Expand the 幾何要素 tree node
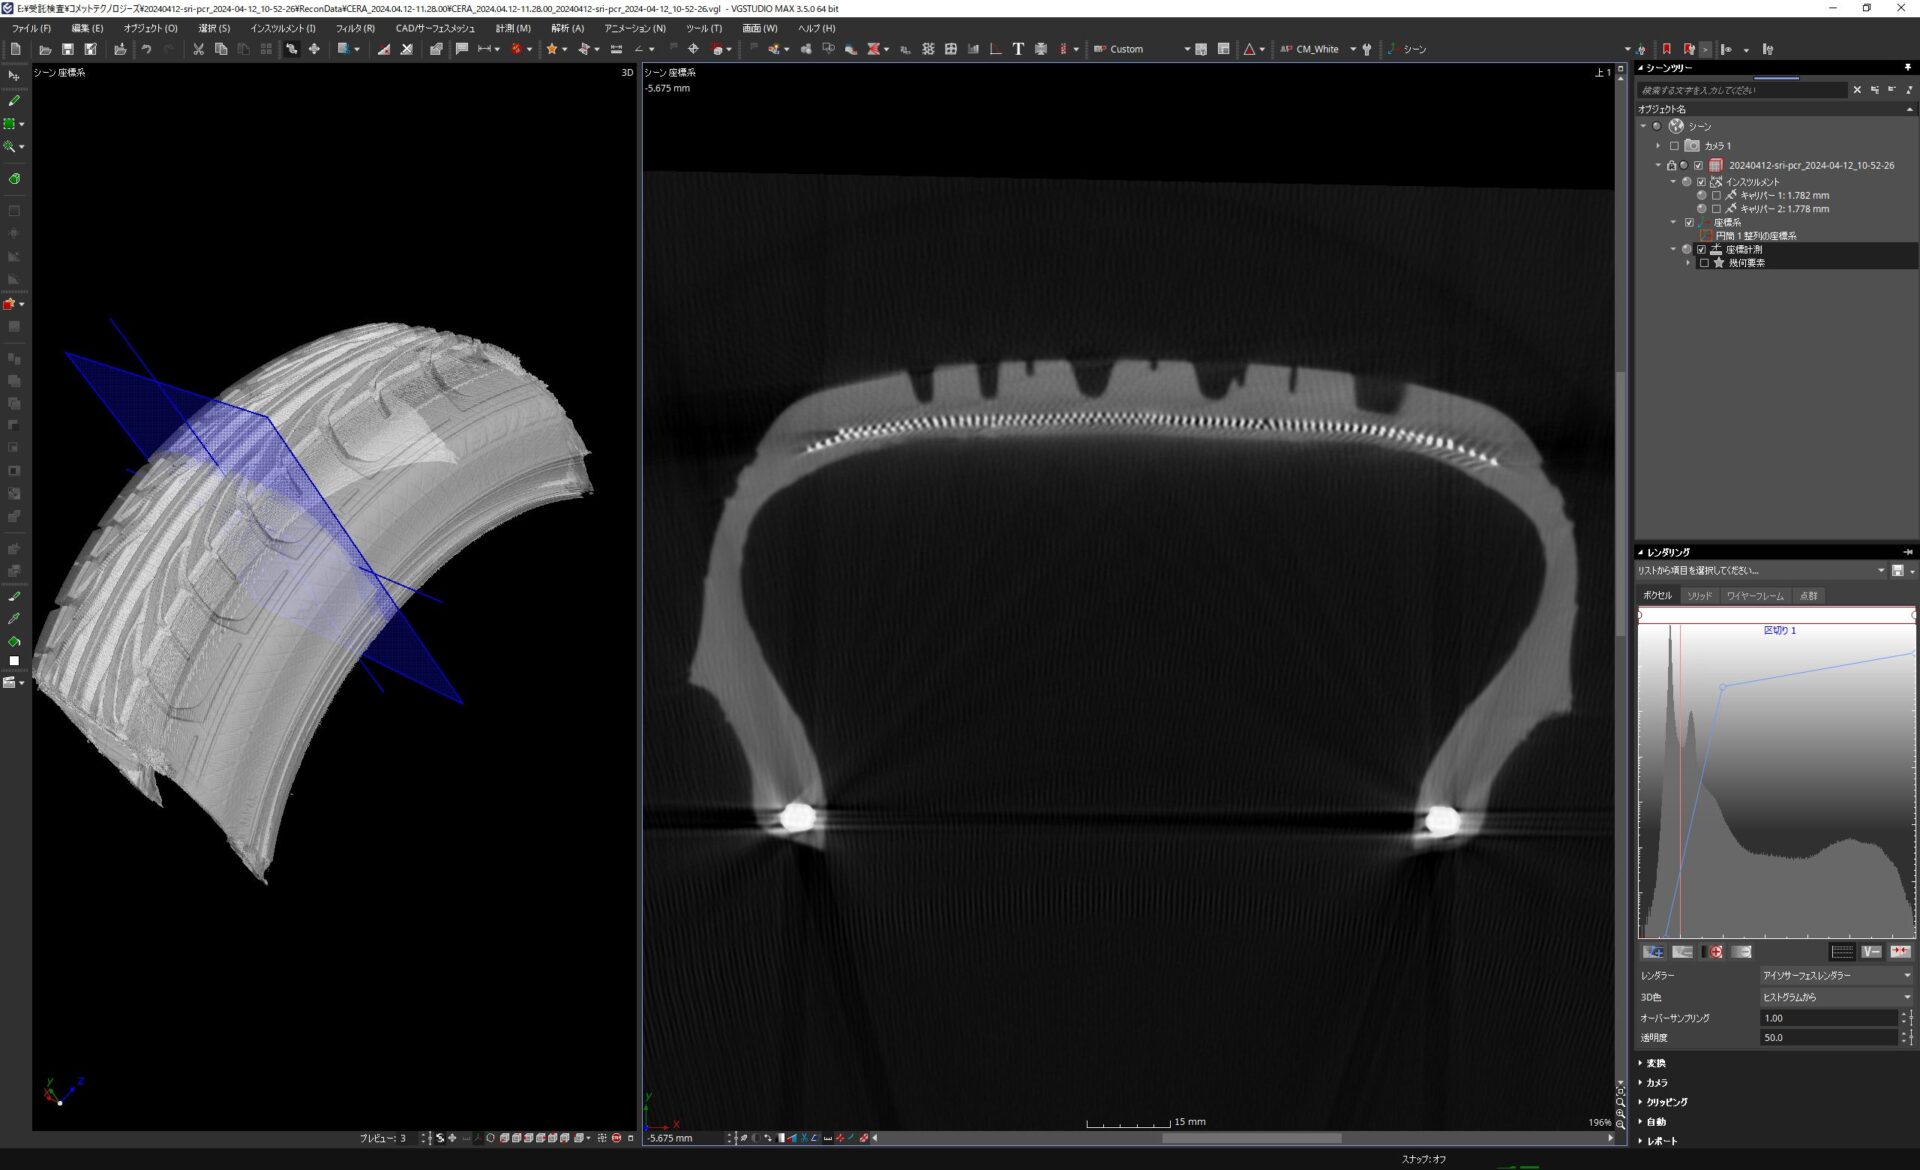Screen dimensions: 1920x1170 1689,263
